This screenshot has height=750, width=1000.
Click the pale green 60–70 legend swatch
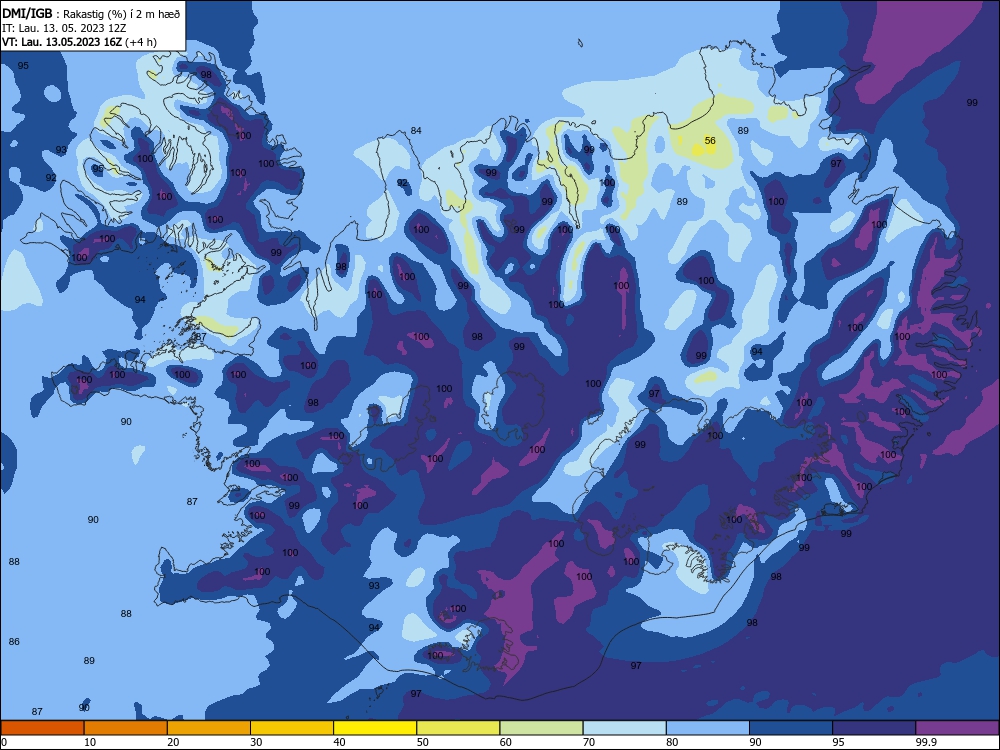541,728
